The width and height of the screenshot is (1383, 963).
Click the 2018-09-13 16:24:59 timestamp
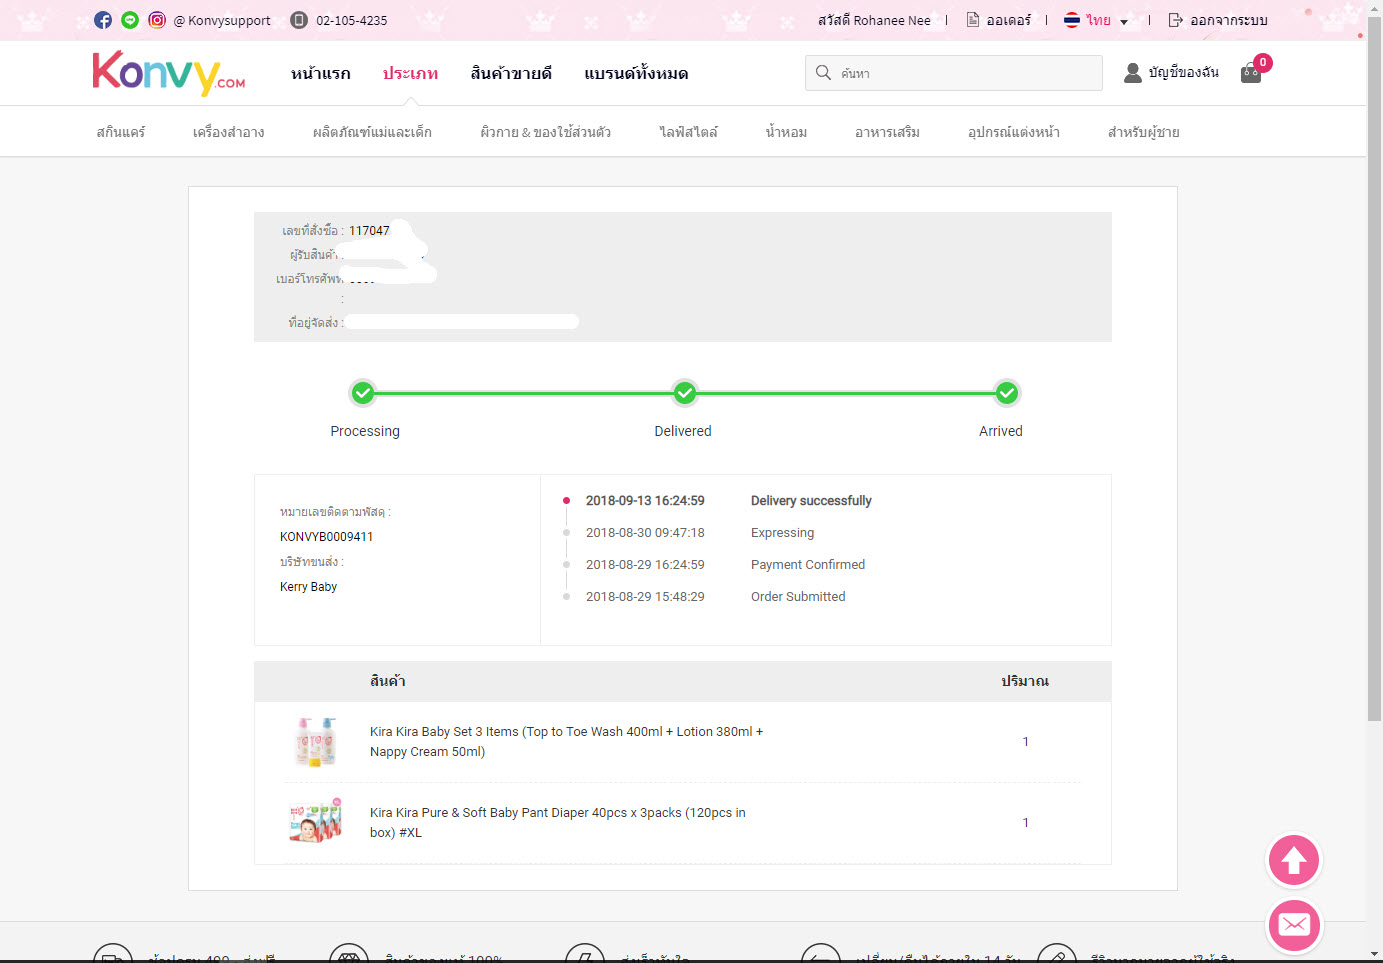click(645, 501)
